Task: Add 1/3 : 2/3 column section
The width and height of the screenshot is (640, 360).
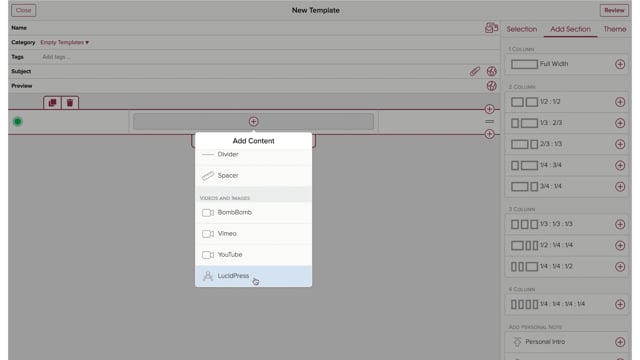Action: point(620,123)
